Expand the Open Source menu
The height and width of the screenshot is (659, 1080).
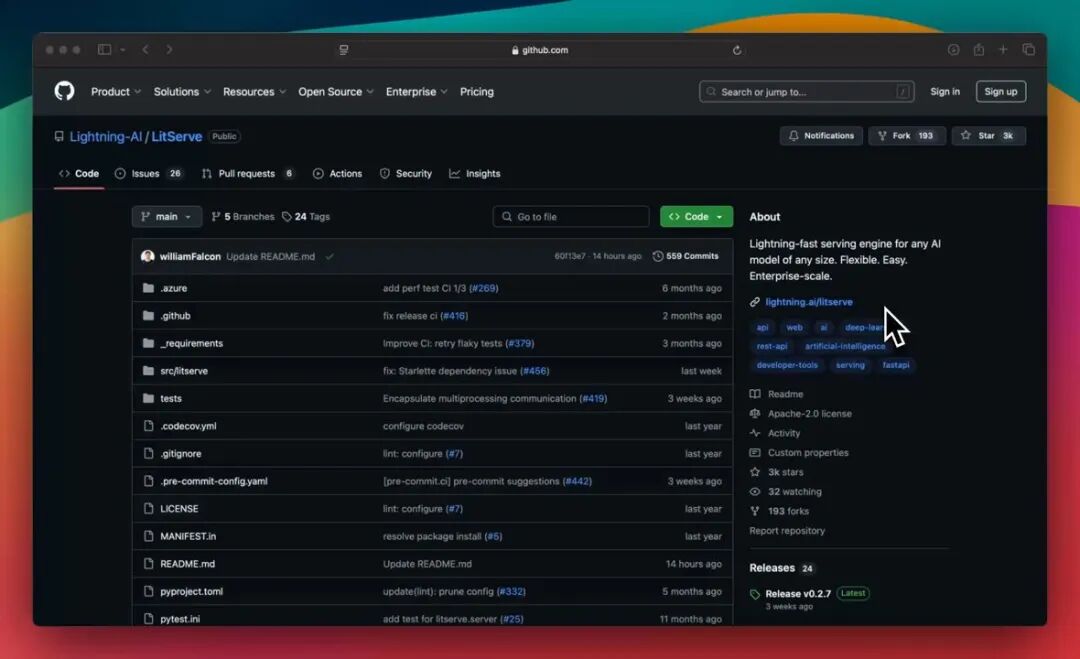[335, 92]
